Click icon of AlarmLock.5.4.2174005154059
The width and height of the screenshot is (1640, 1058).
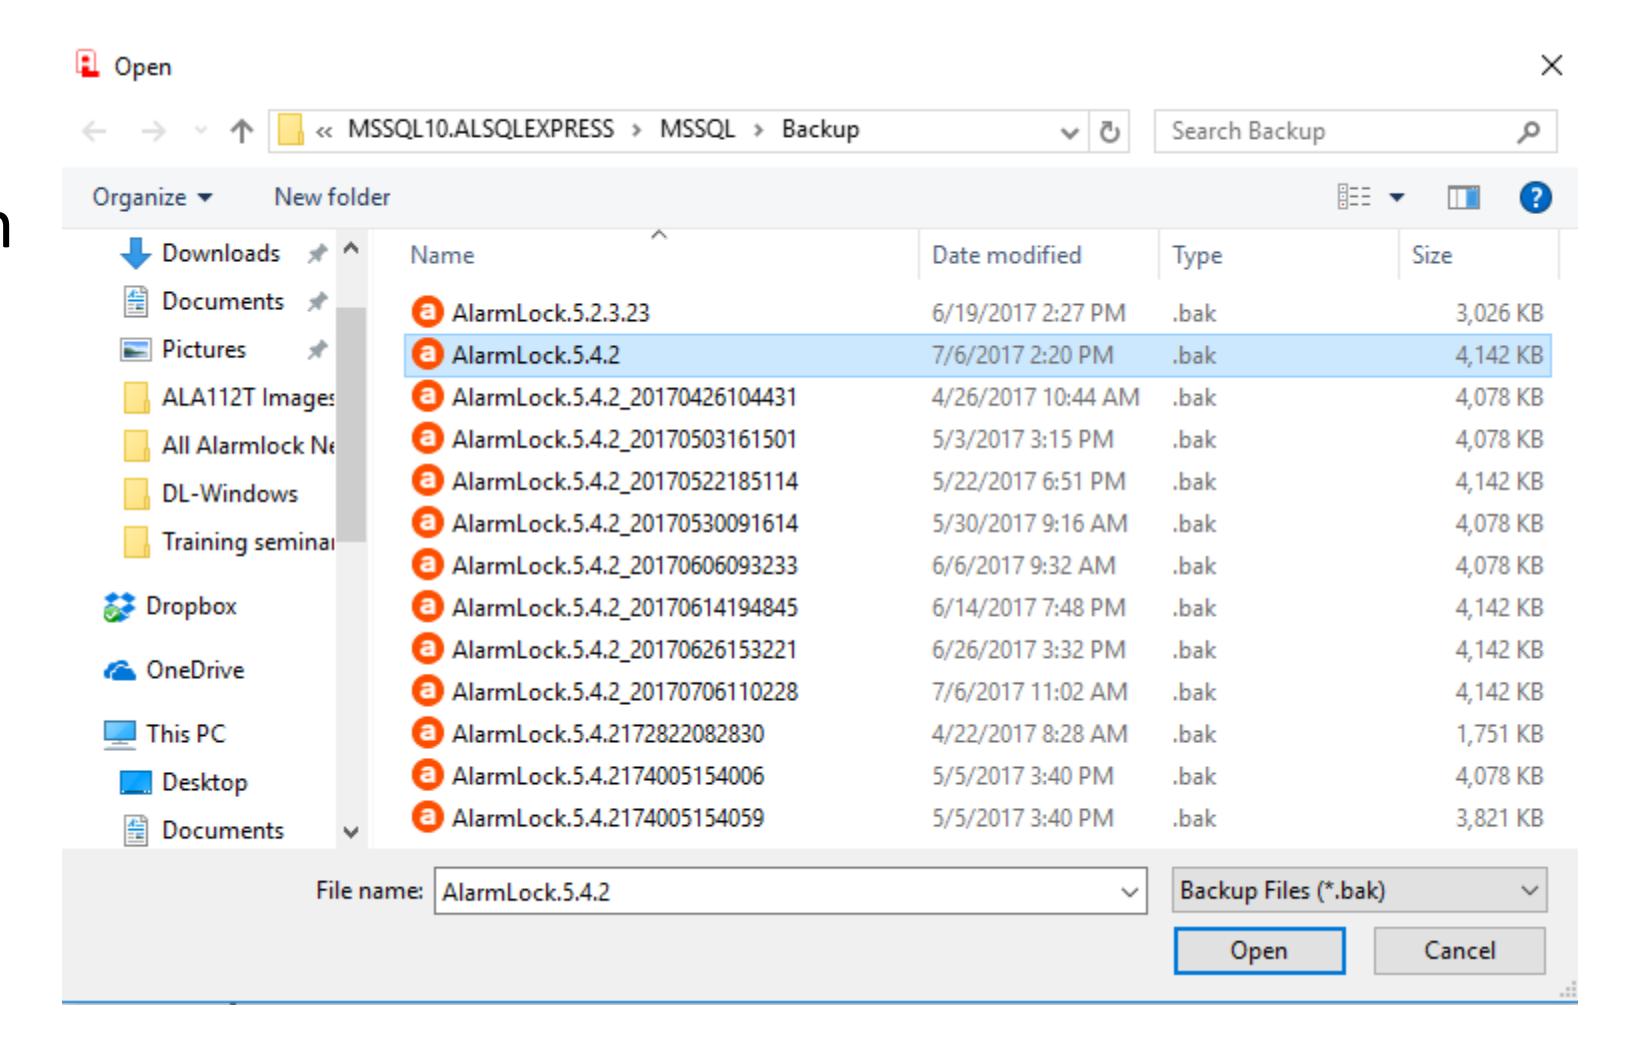(427, 817)
